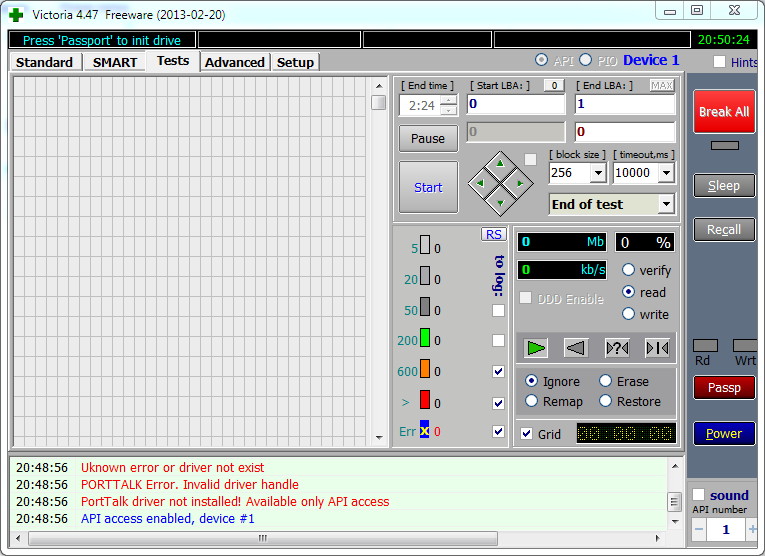Image resolution: width=765 pixels, height=556 pixels.
Task: Click the log scroll down arrow
Action: click(x=675, y=521)
